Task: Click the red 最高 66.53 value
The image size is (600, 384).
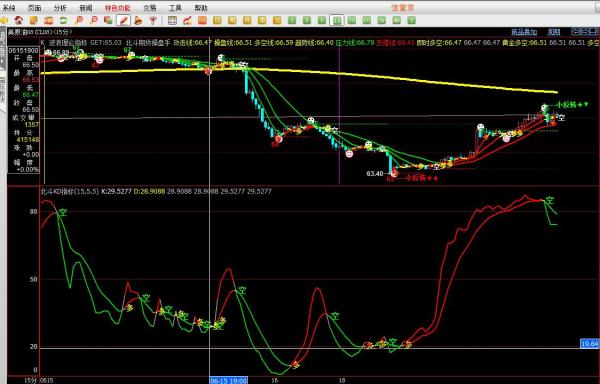Action: coord(31,80)
